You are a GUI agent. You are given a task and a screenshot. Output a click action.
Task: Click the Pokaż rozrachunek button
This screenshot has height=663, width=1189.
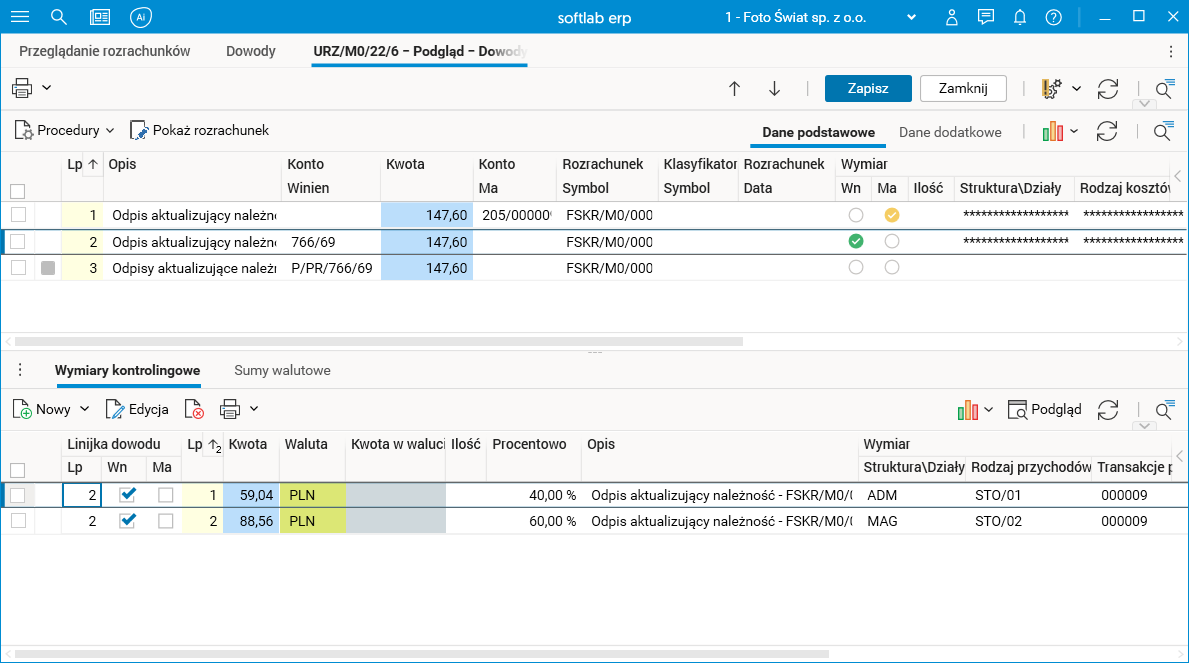click(200, 131)
